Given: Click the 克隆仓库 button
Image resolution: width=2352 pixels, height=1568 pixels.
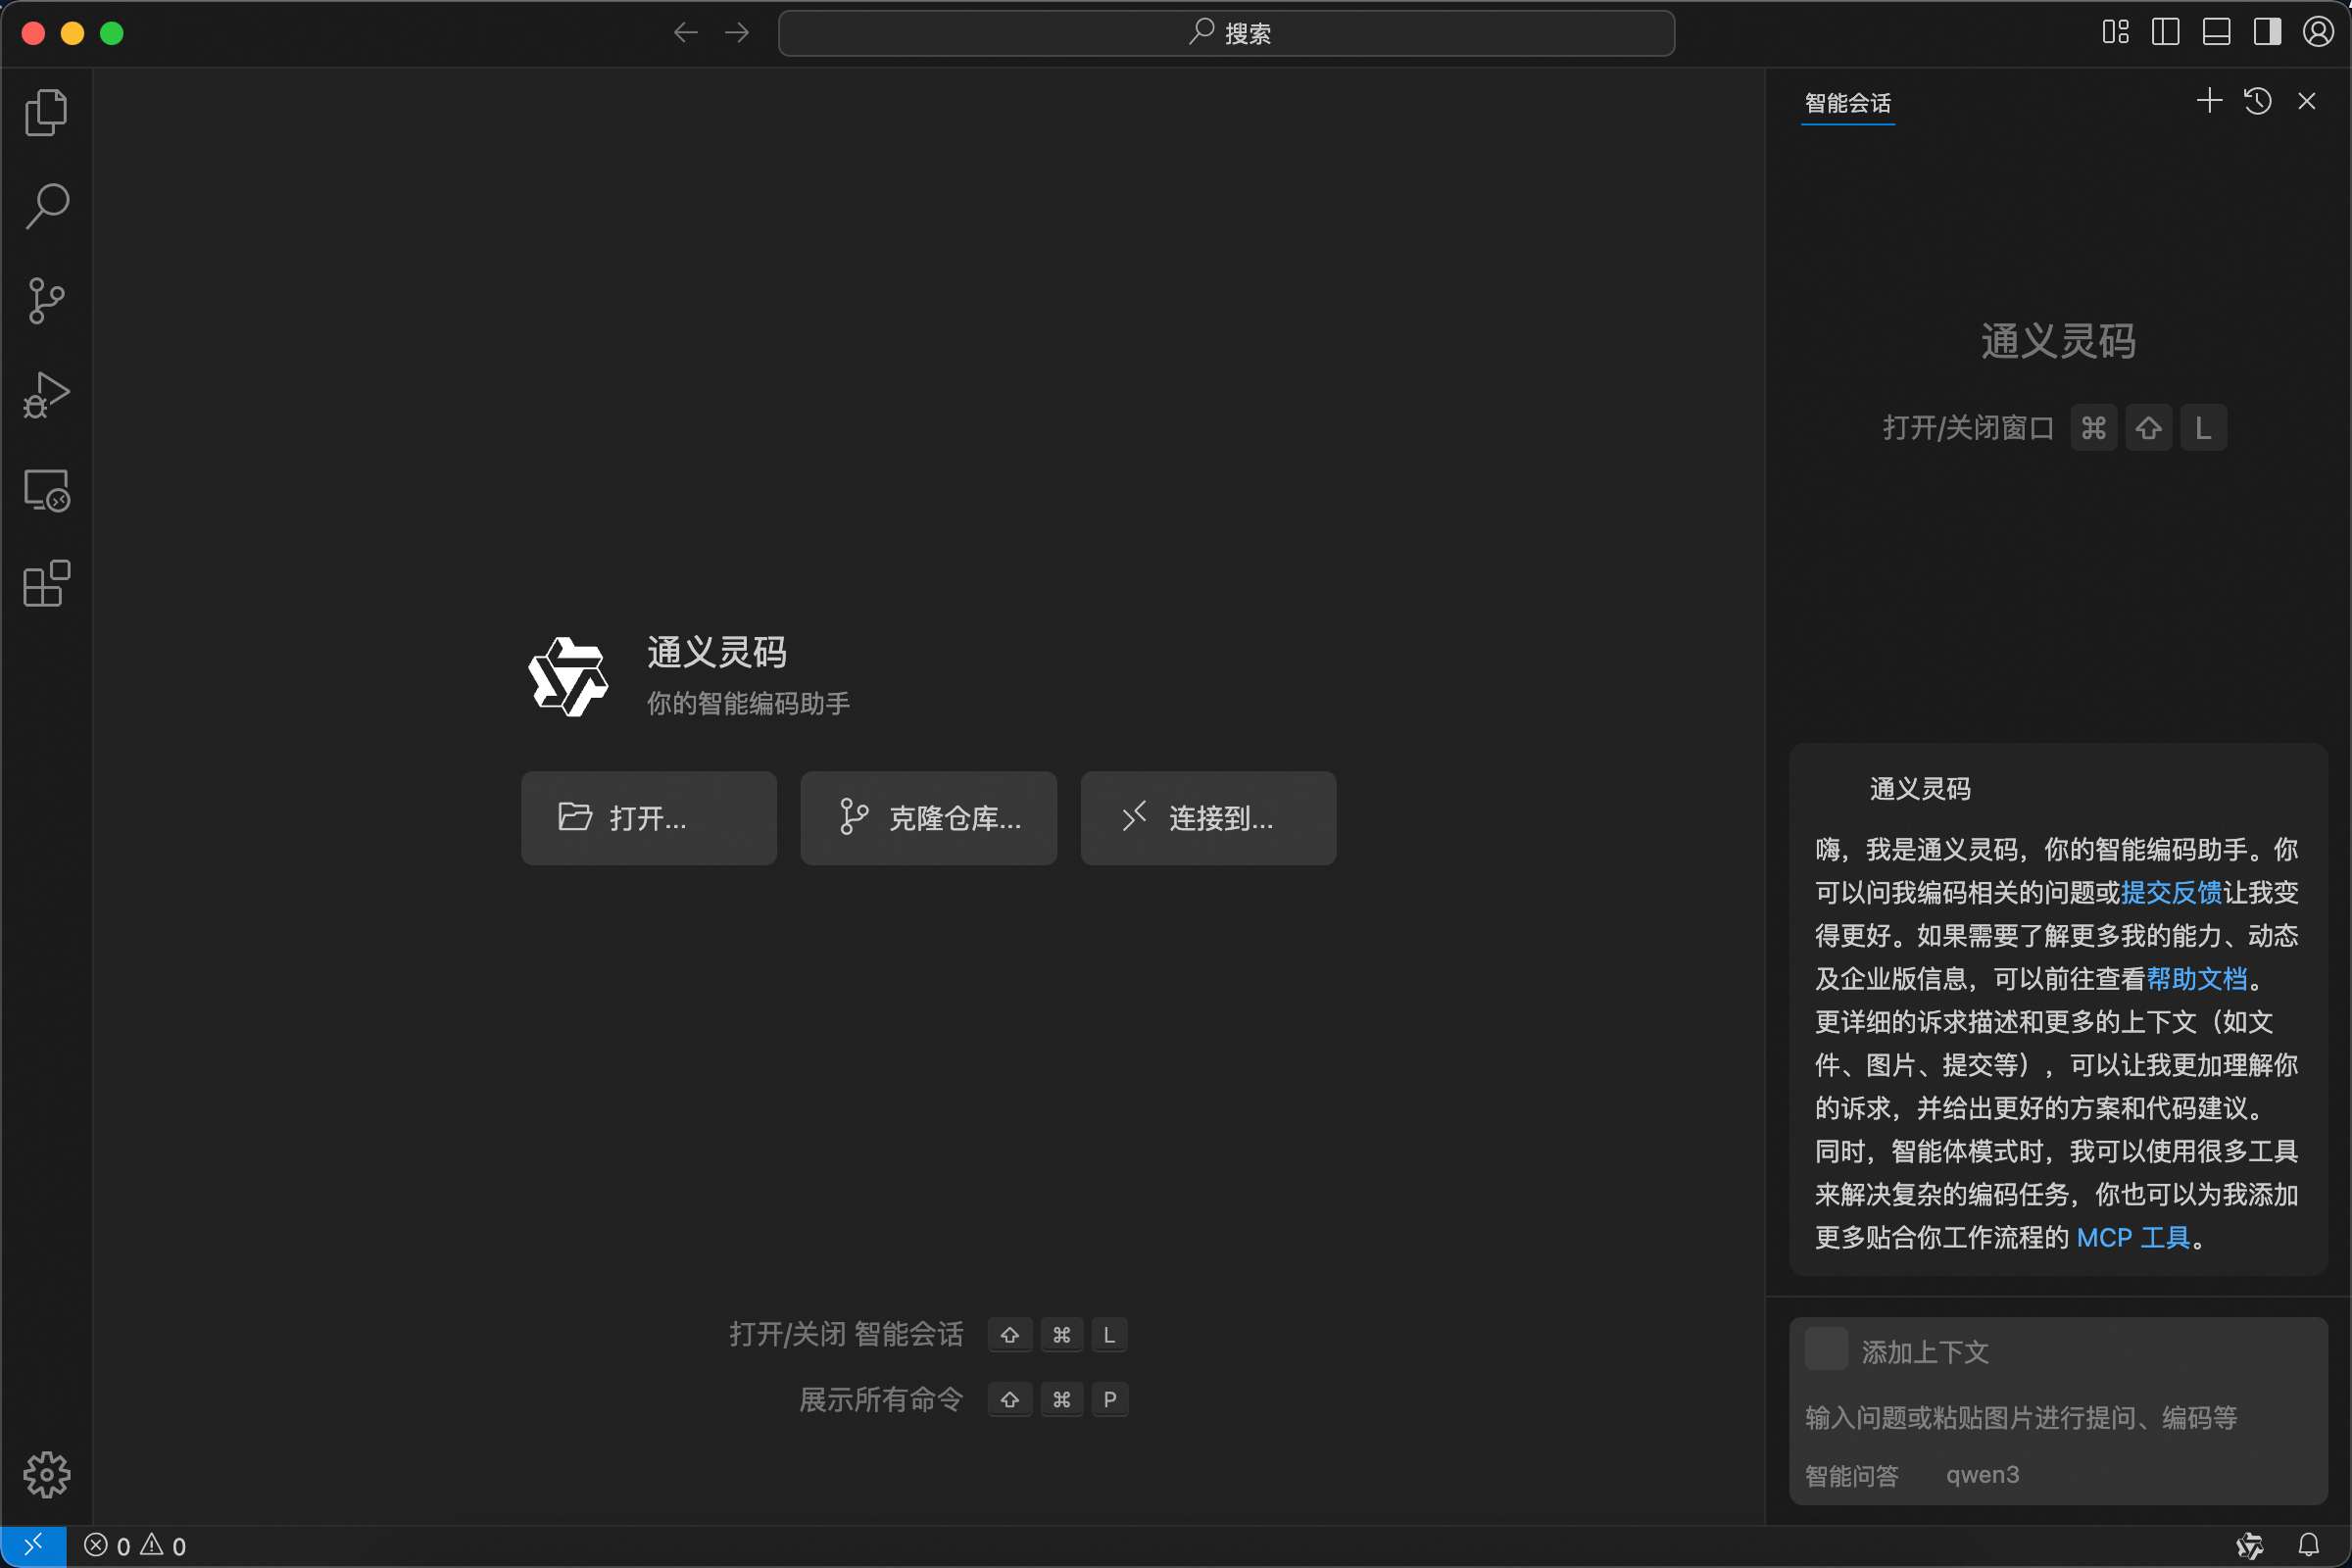Looking at the screenshot, I should (928, 818).
